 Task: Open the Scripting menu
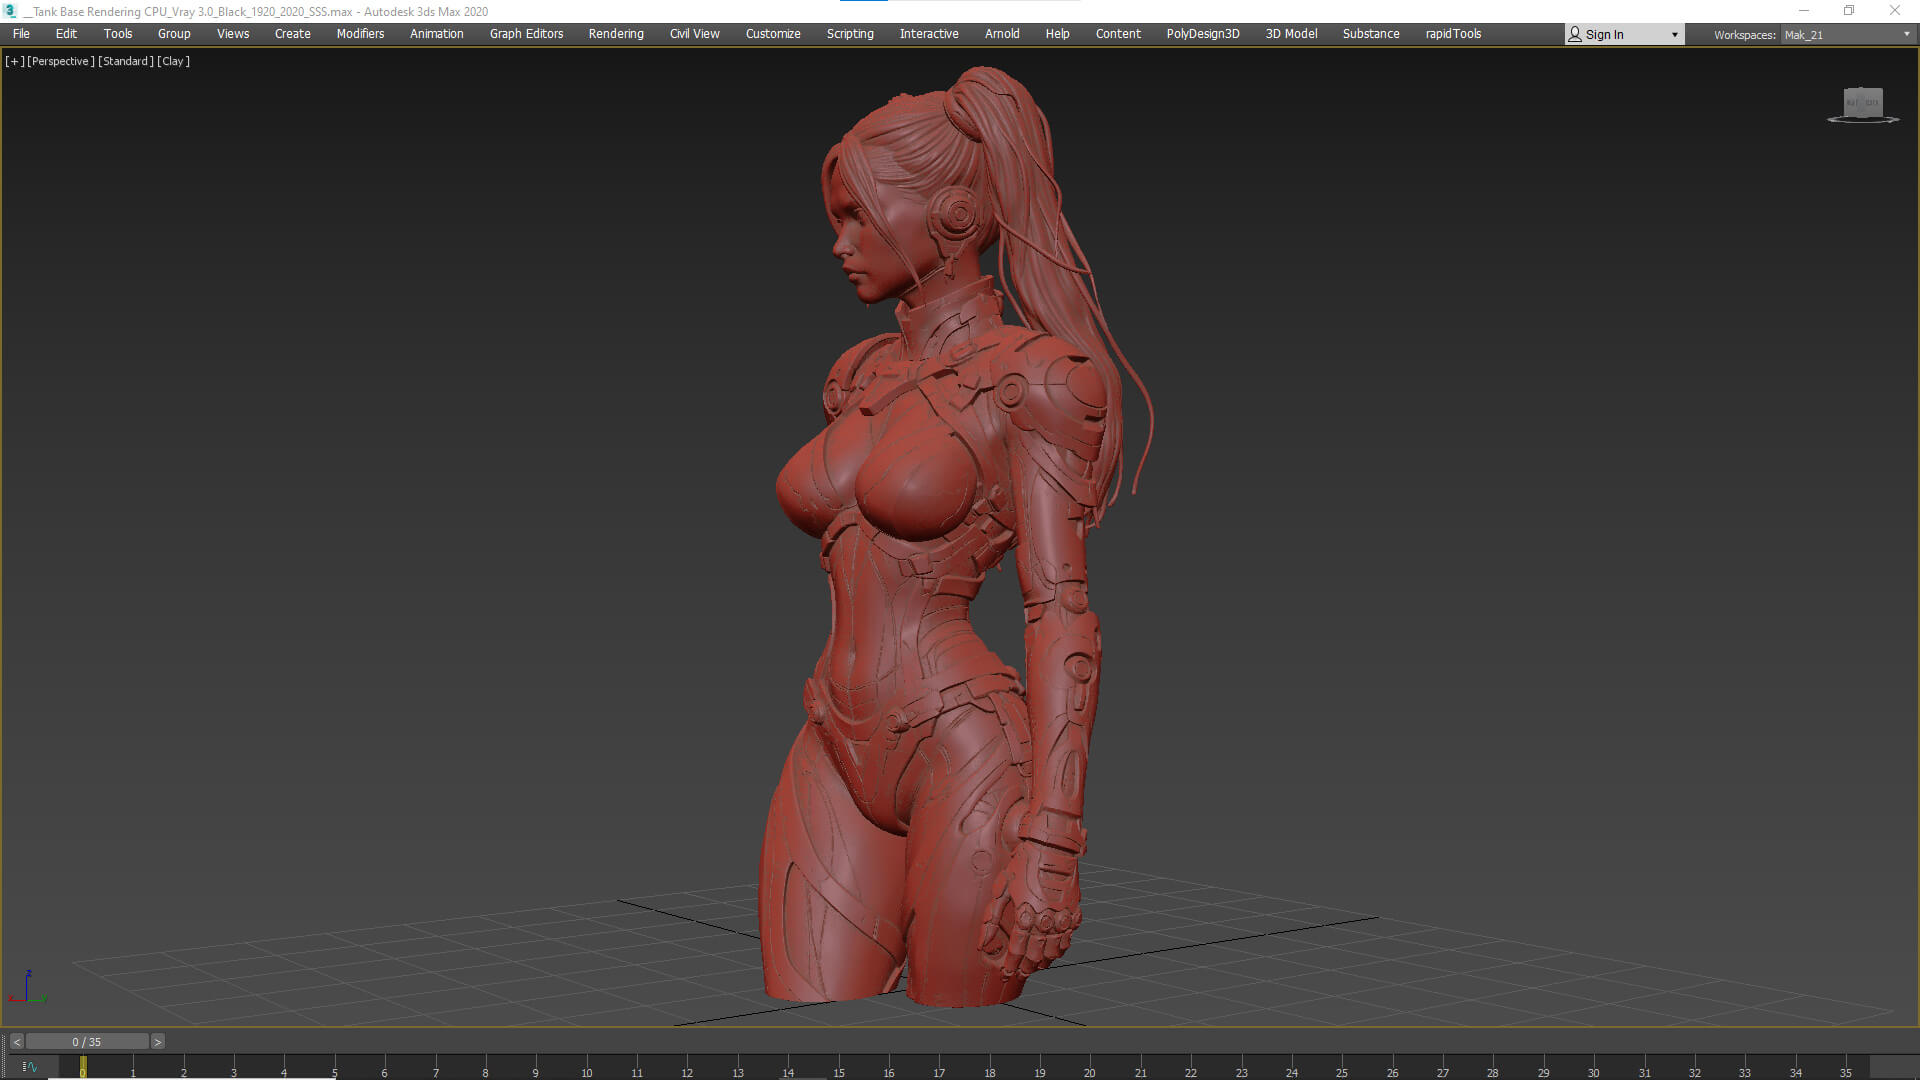pyautogui.click(x=850, y=34)
